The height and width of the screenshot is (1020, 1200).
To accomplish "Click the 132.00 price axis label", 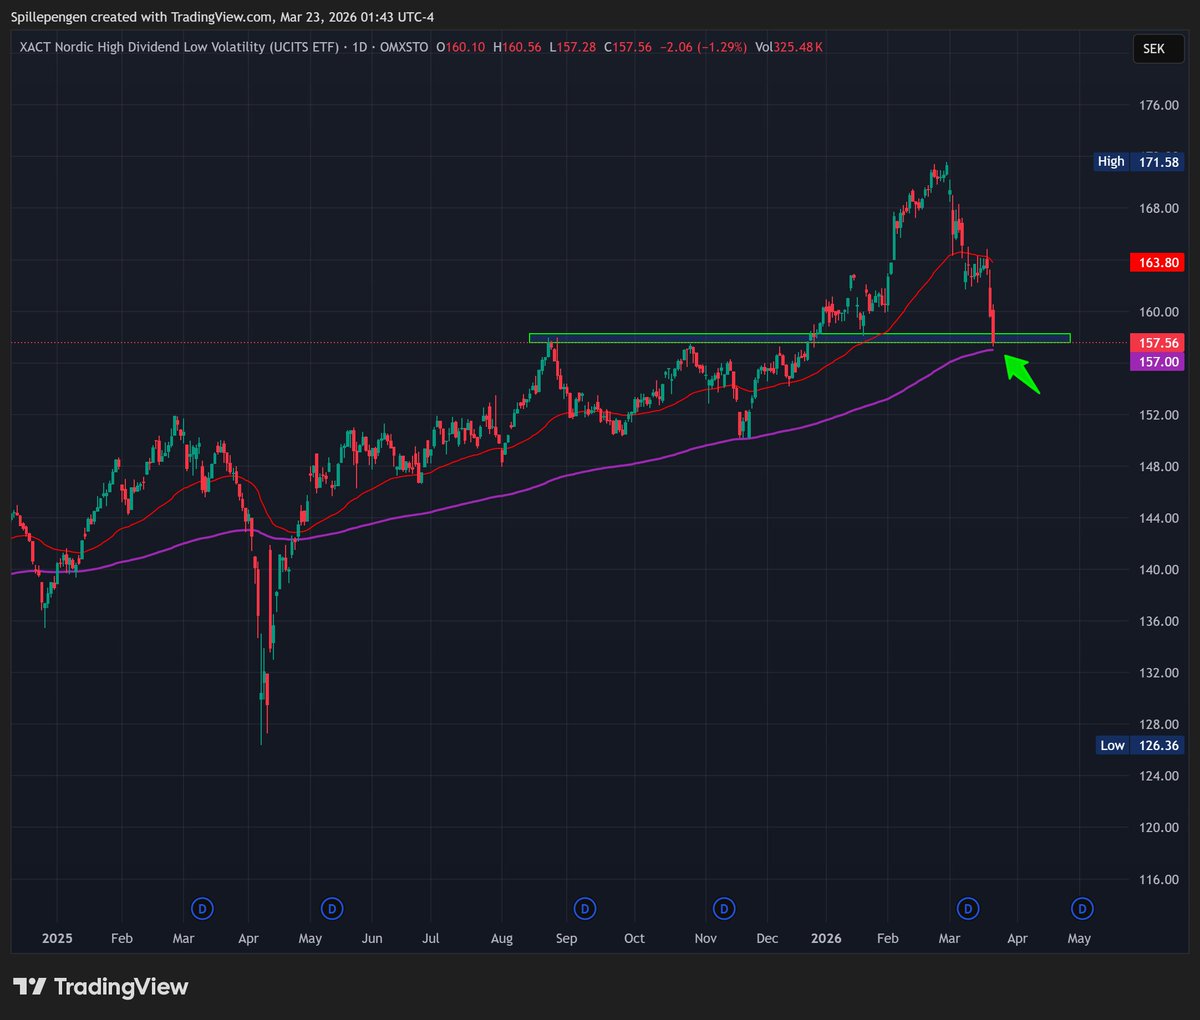I will tap(1158, 673).
